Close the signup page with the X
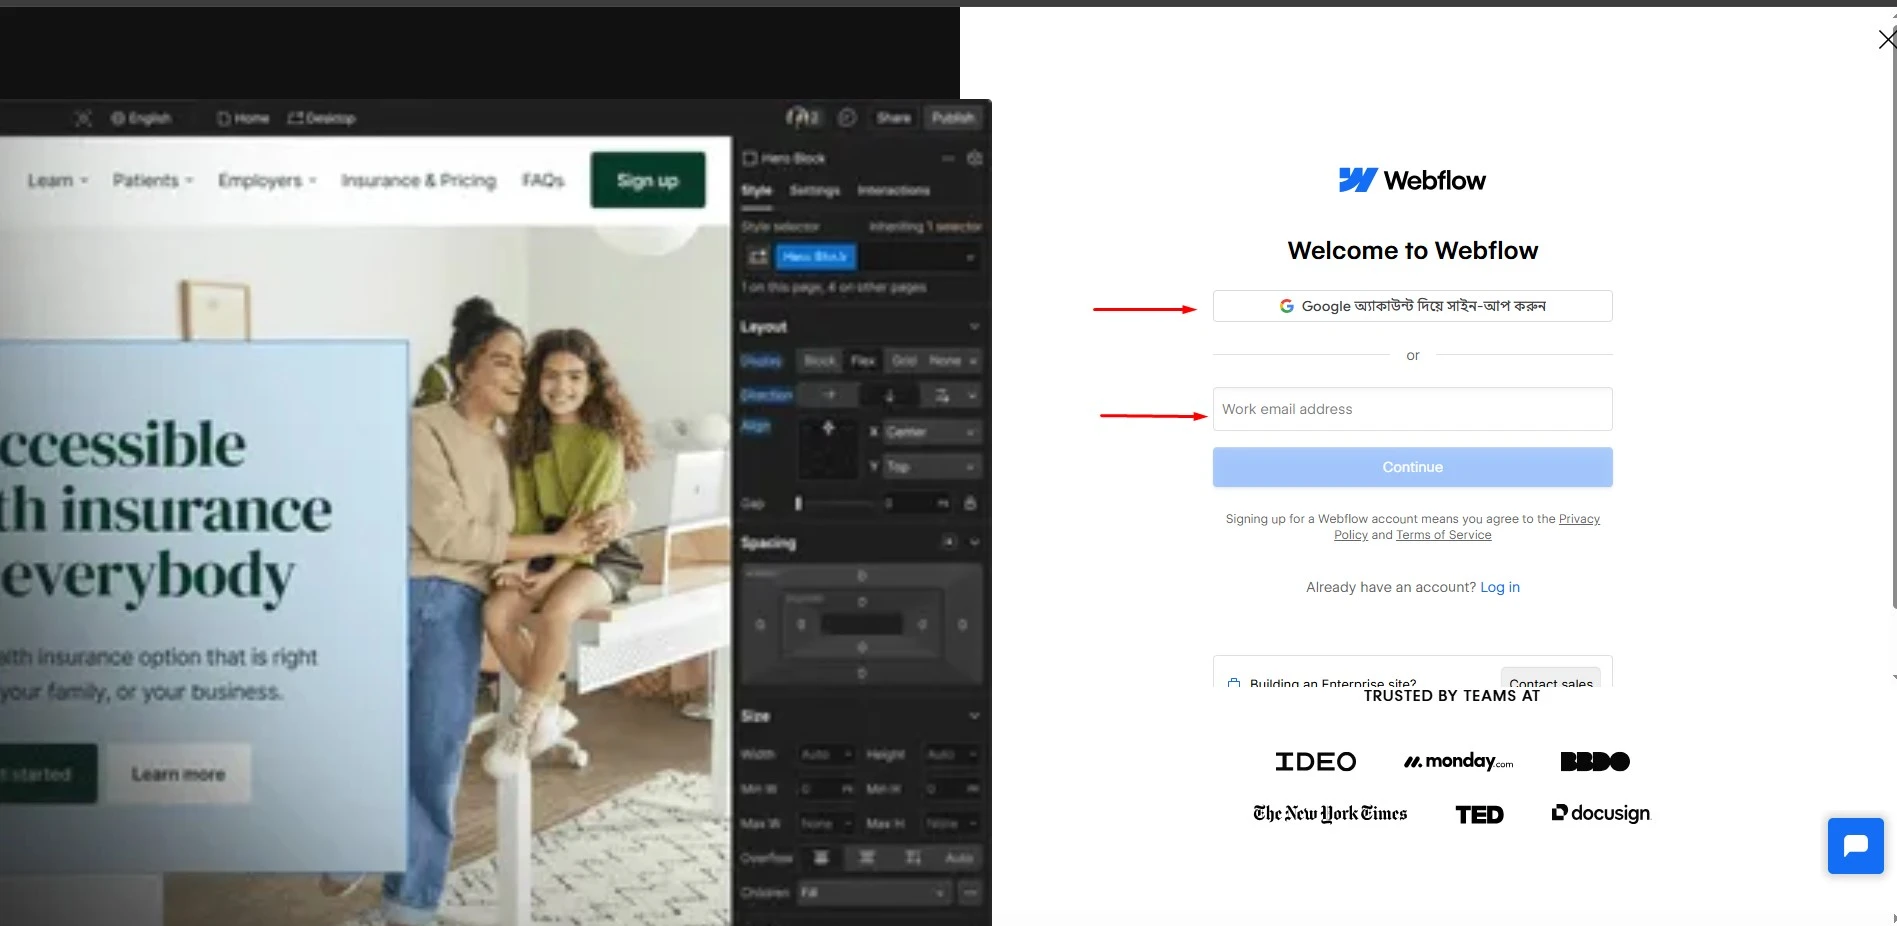 click(1886, 39)
